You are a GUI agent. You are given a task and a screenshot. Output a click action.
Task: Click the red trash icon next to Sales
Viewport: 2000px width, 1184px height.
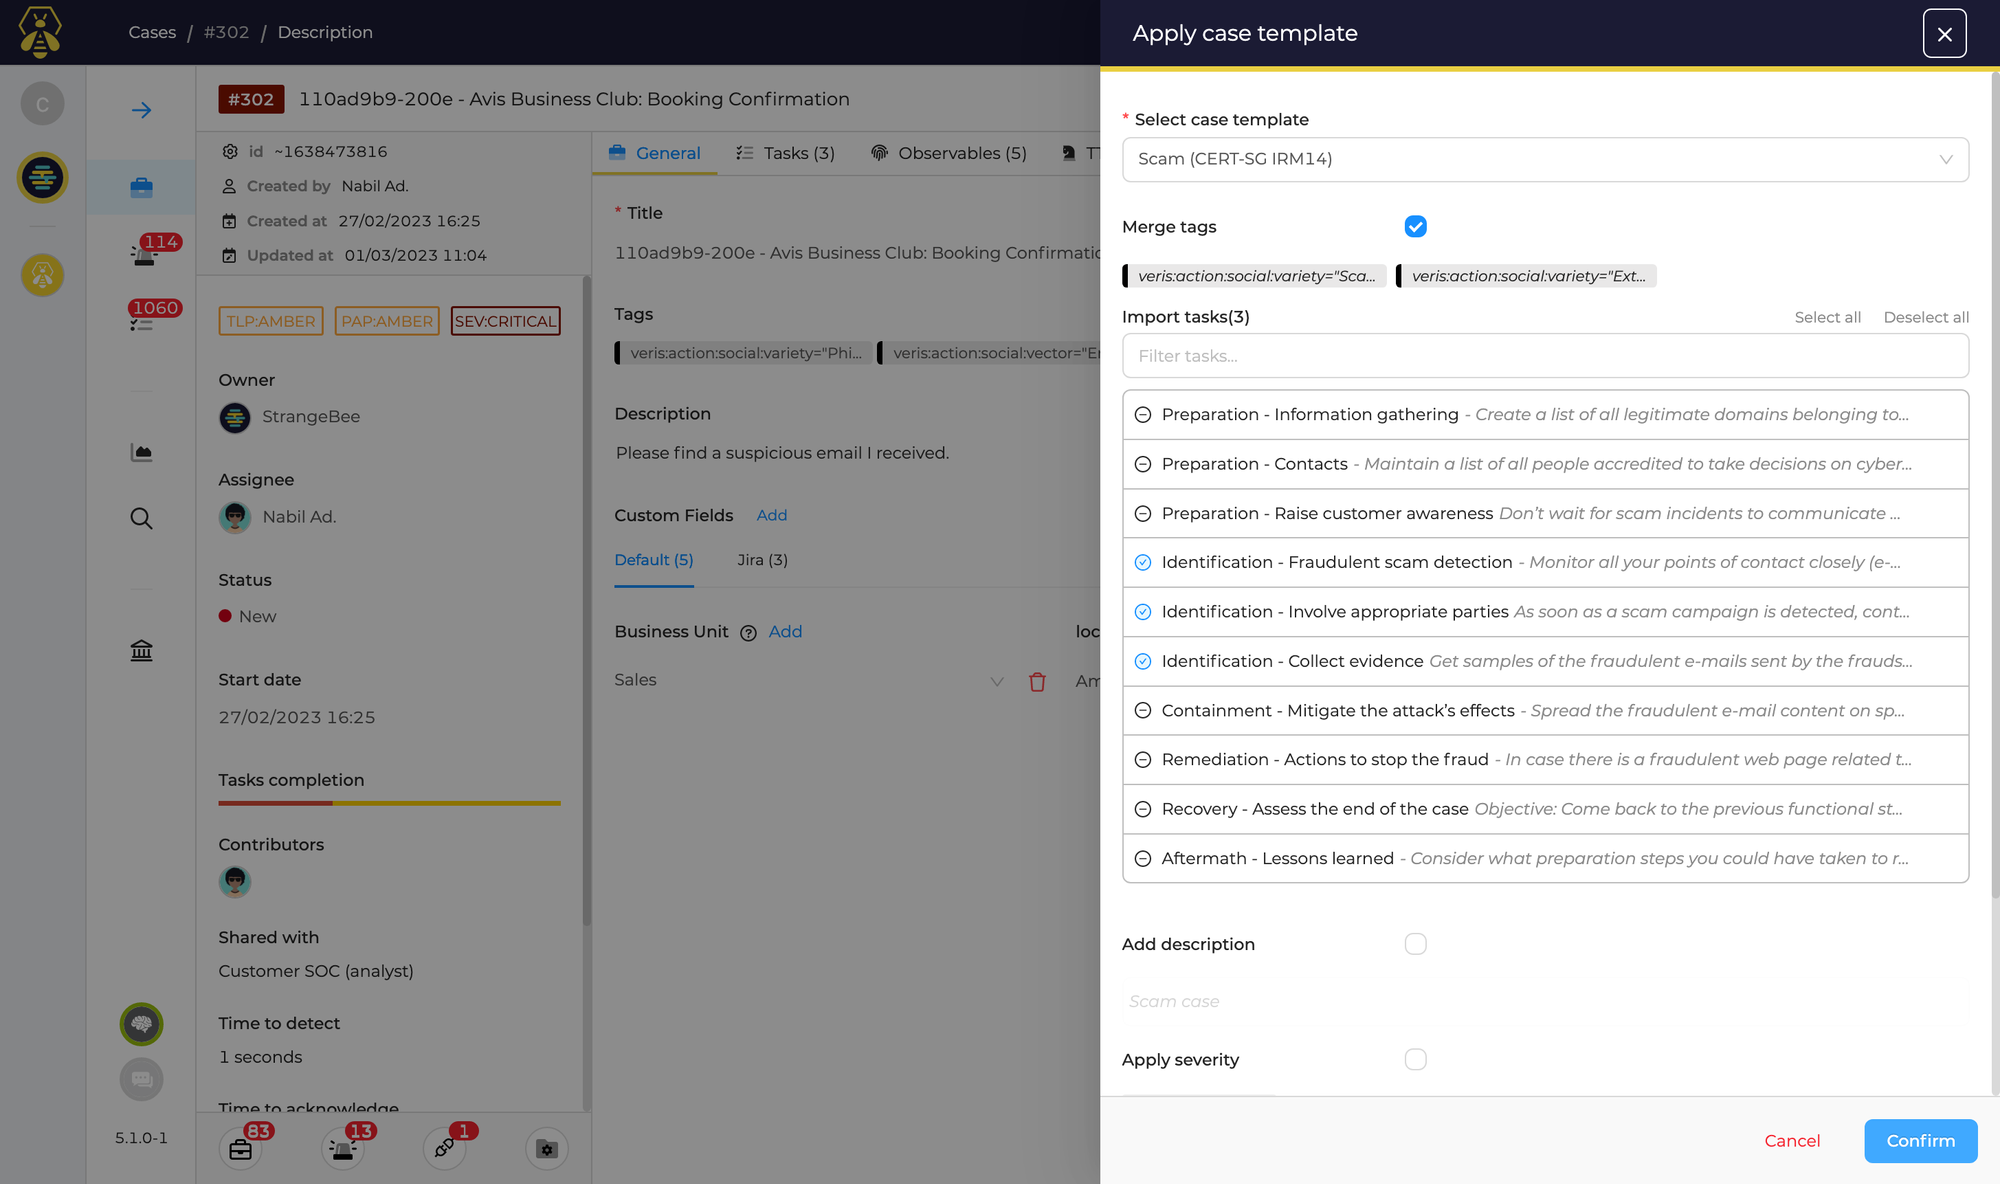pyautogui.click(x=1037, y=682)
